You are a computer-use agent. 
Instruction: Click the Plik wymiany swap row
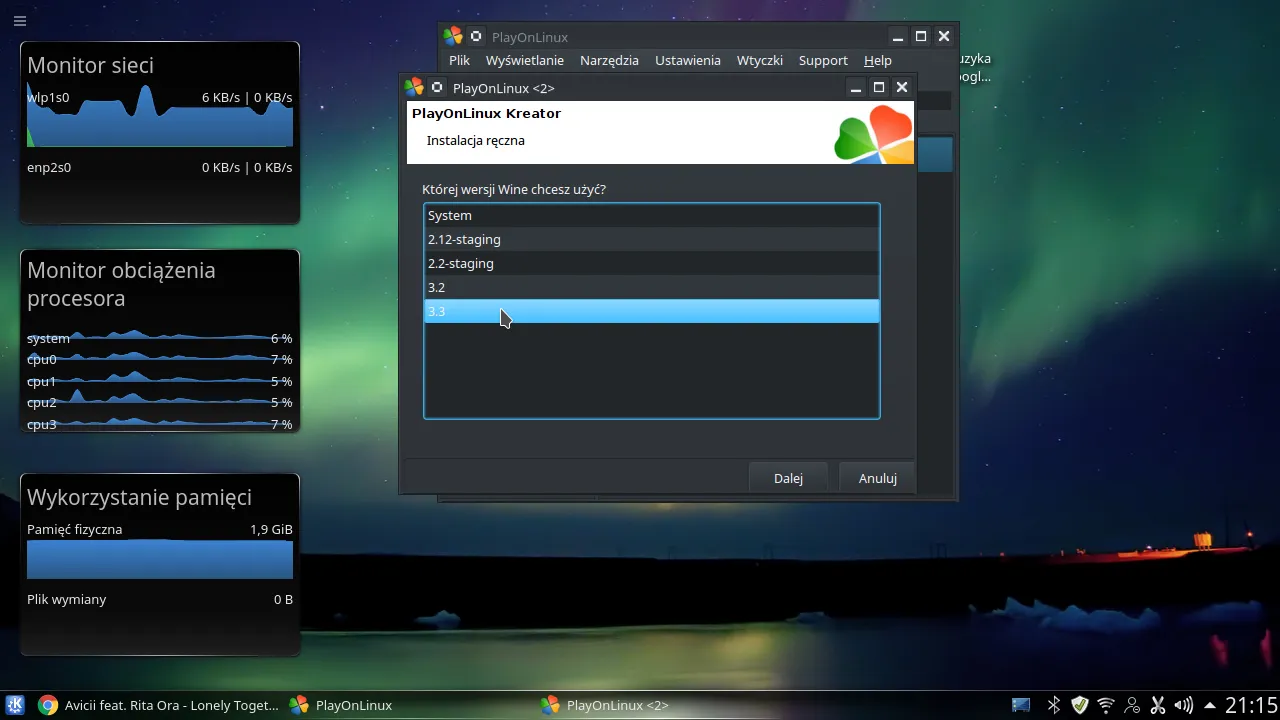(x=160, y=599)
